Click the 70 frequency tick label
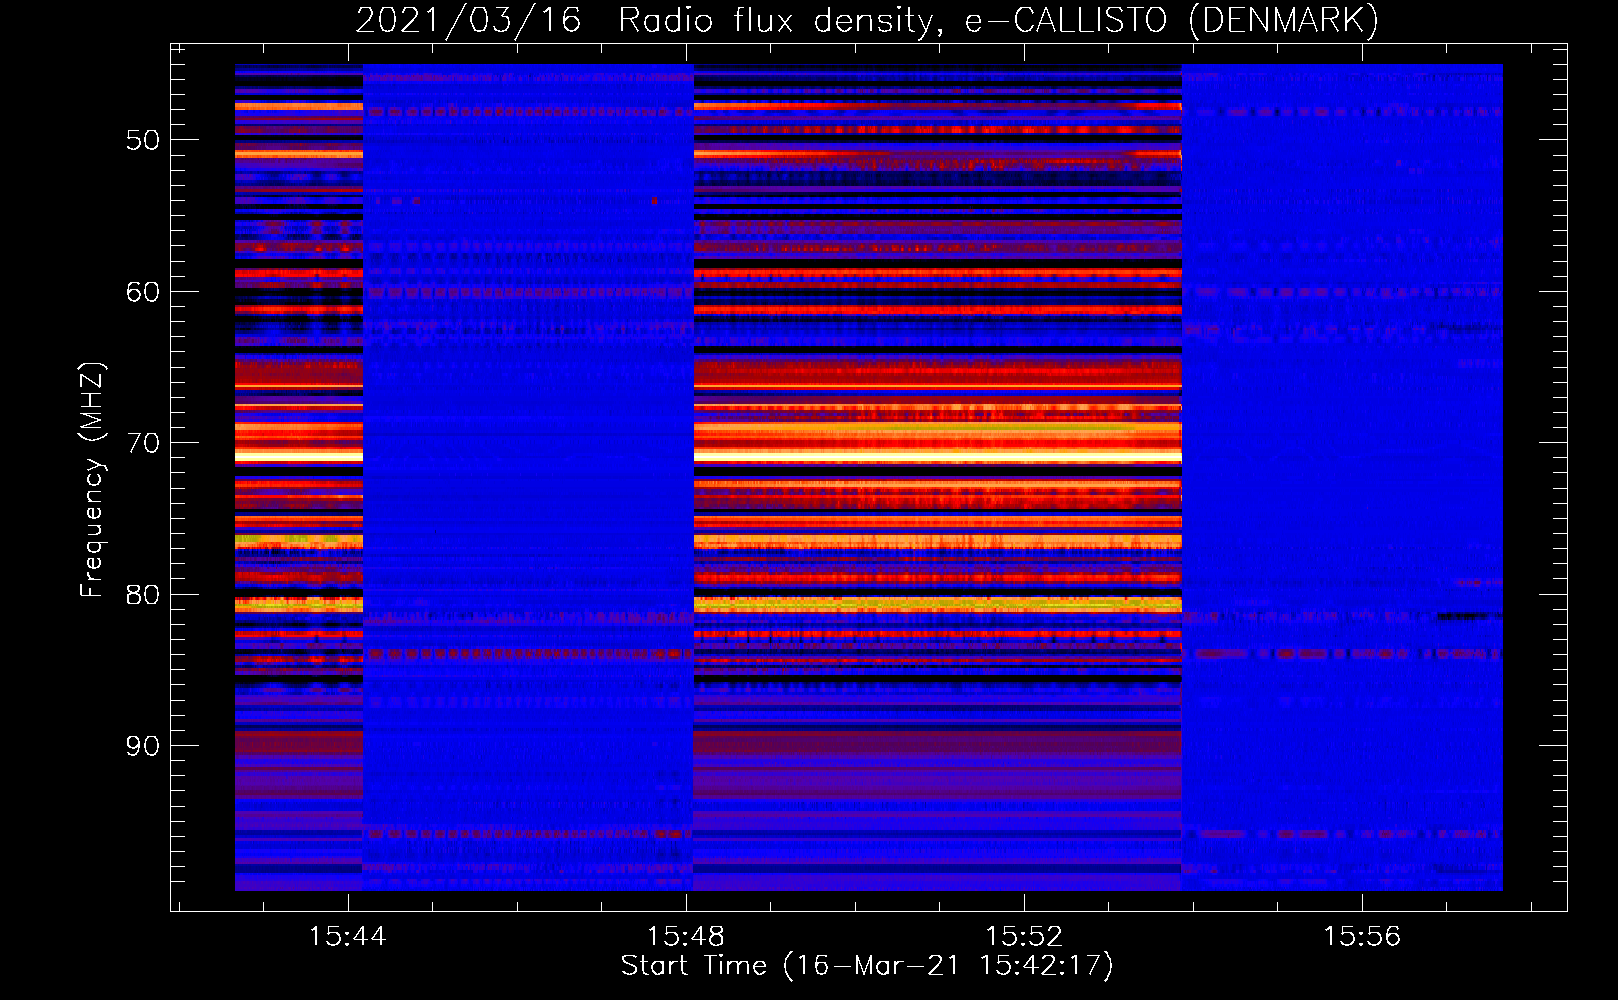Image resolution: width=1618 pixels, height=1000 pixels. click(143, 443)
